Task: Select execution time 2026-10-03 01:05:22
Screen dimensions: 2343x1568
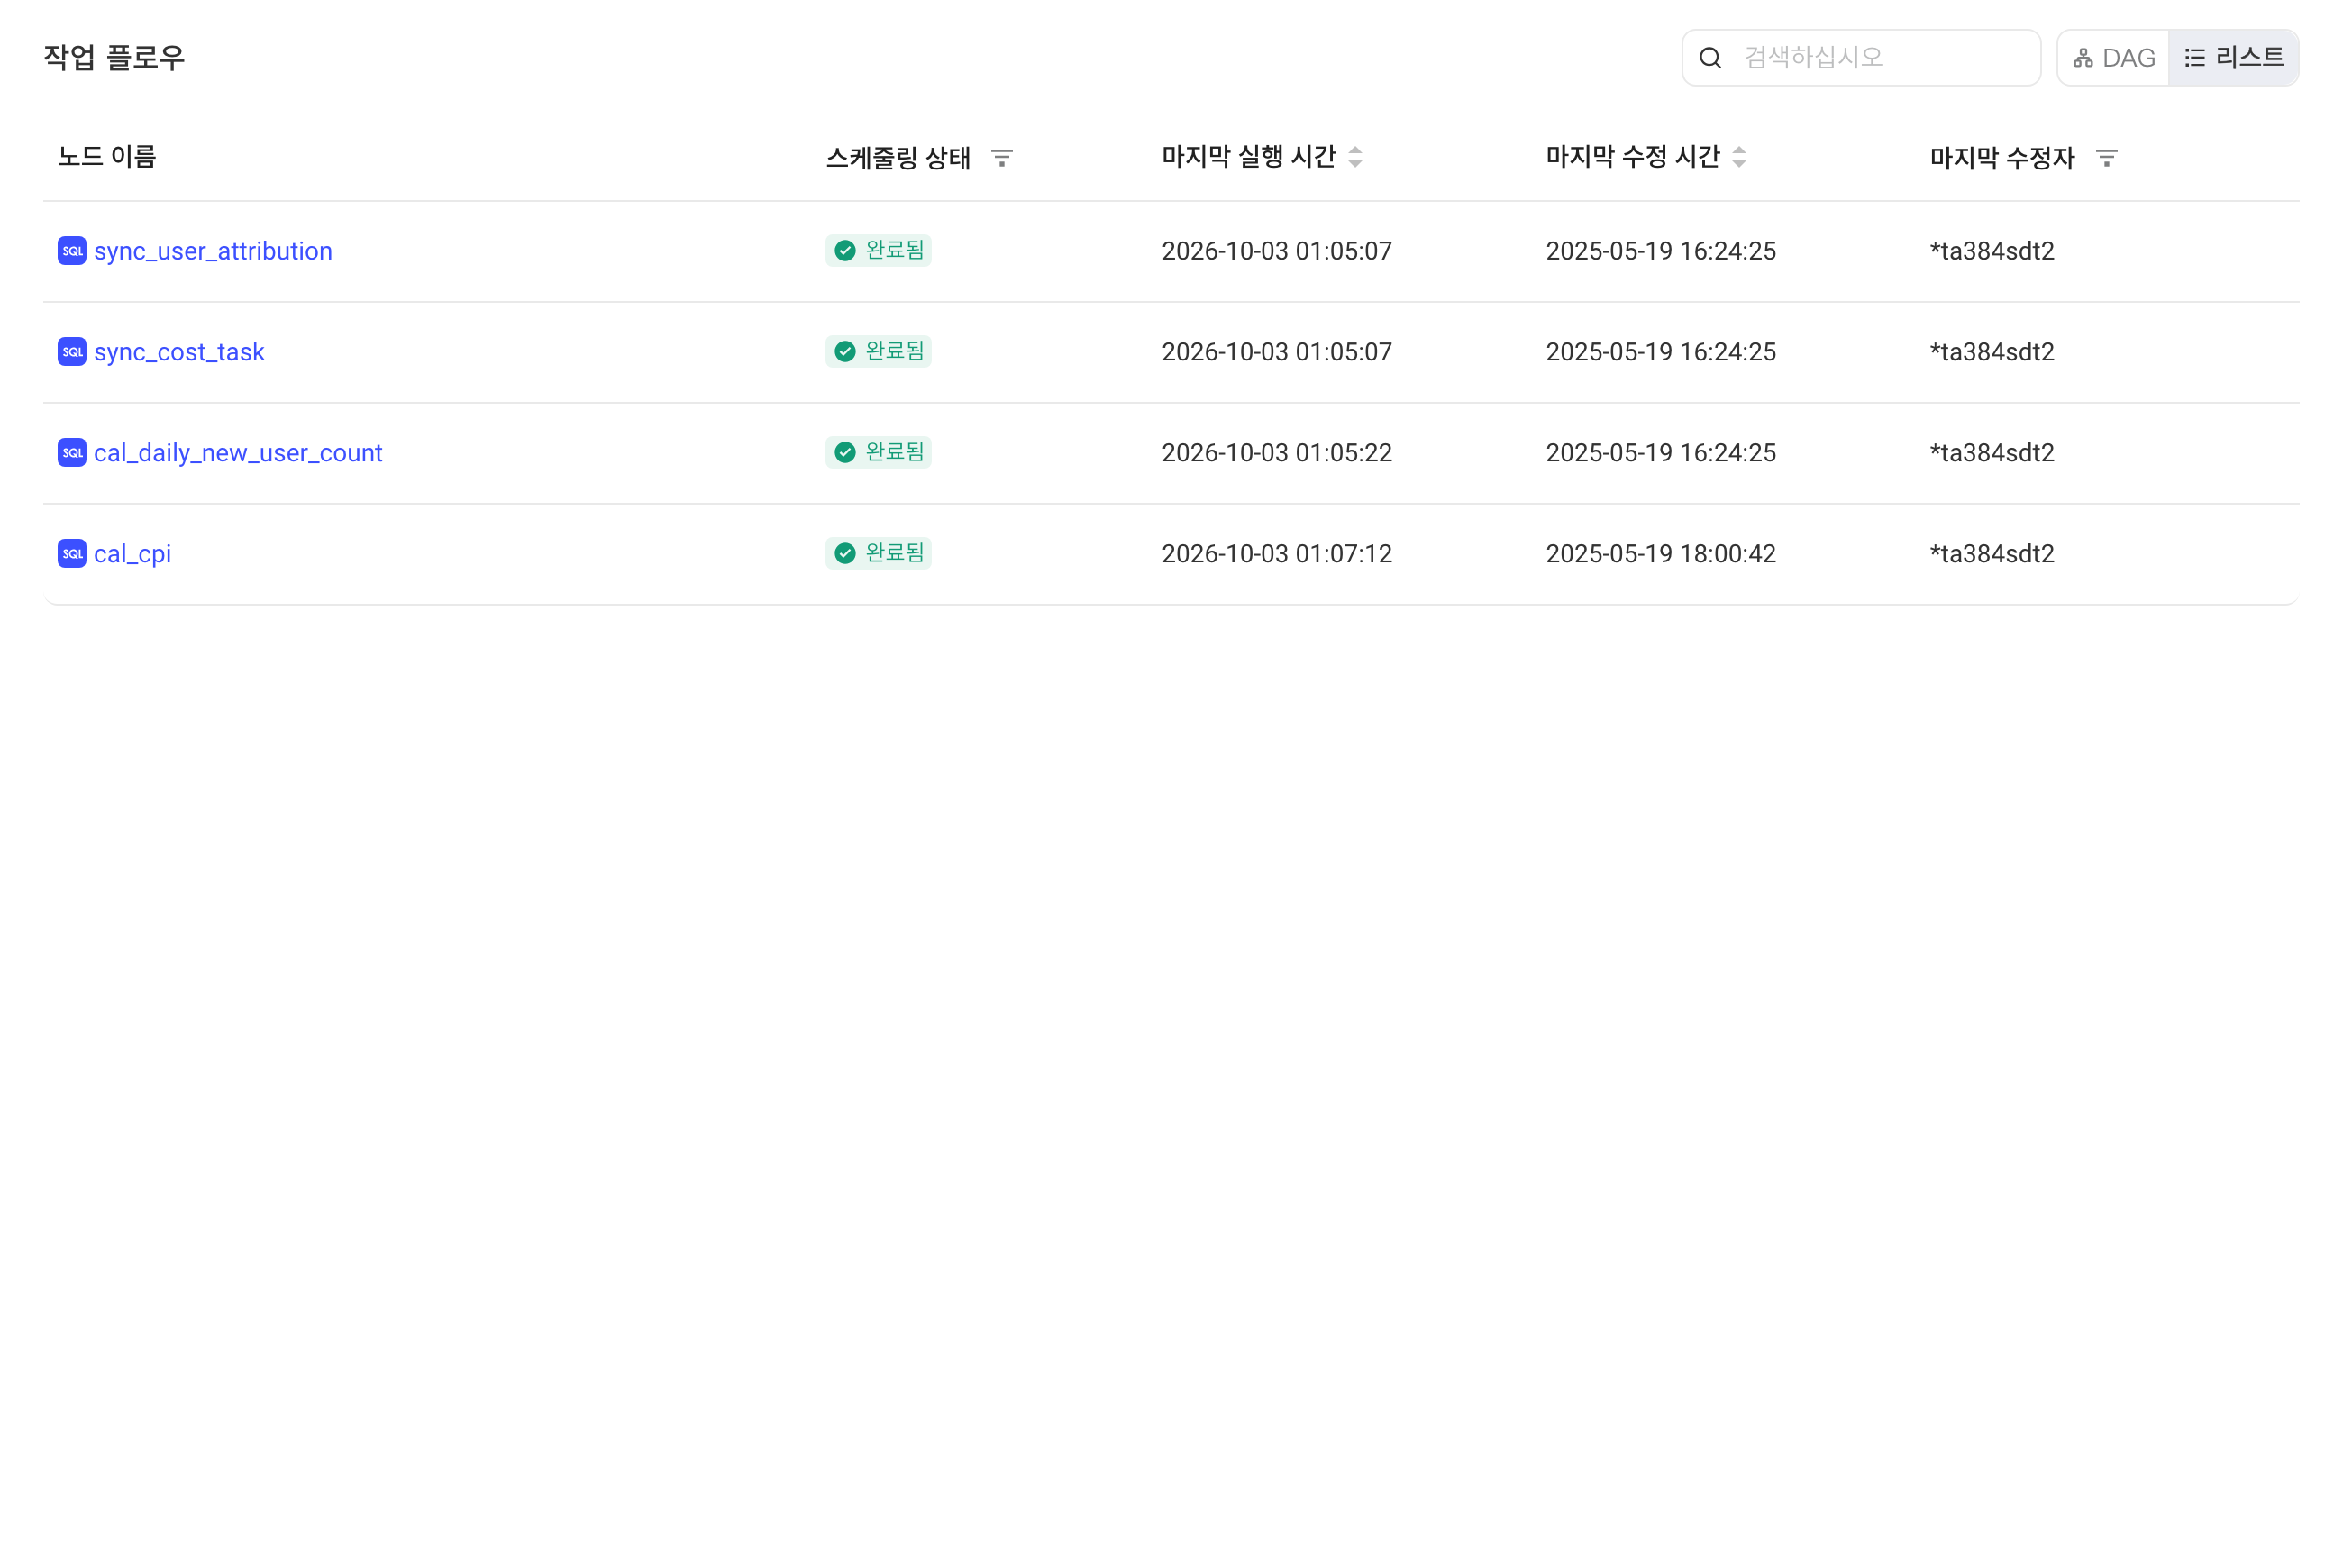Action: pos(1277,453)
